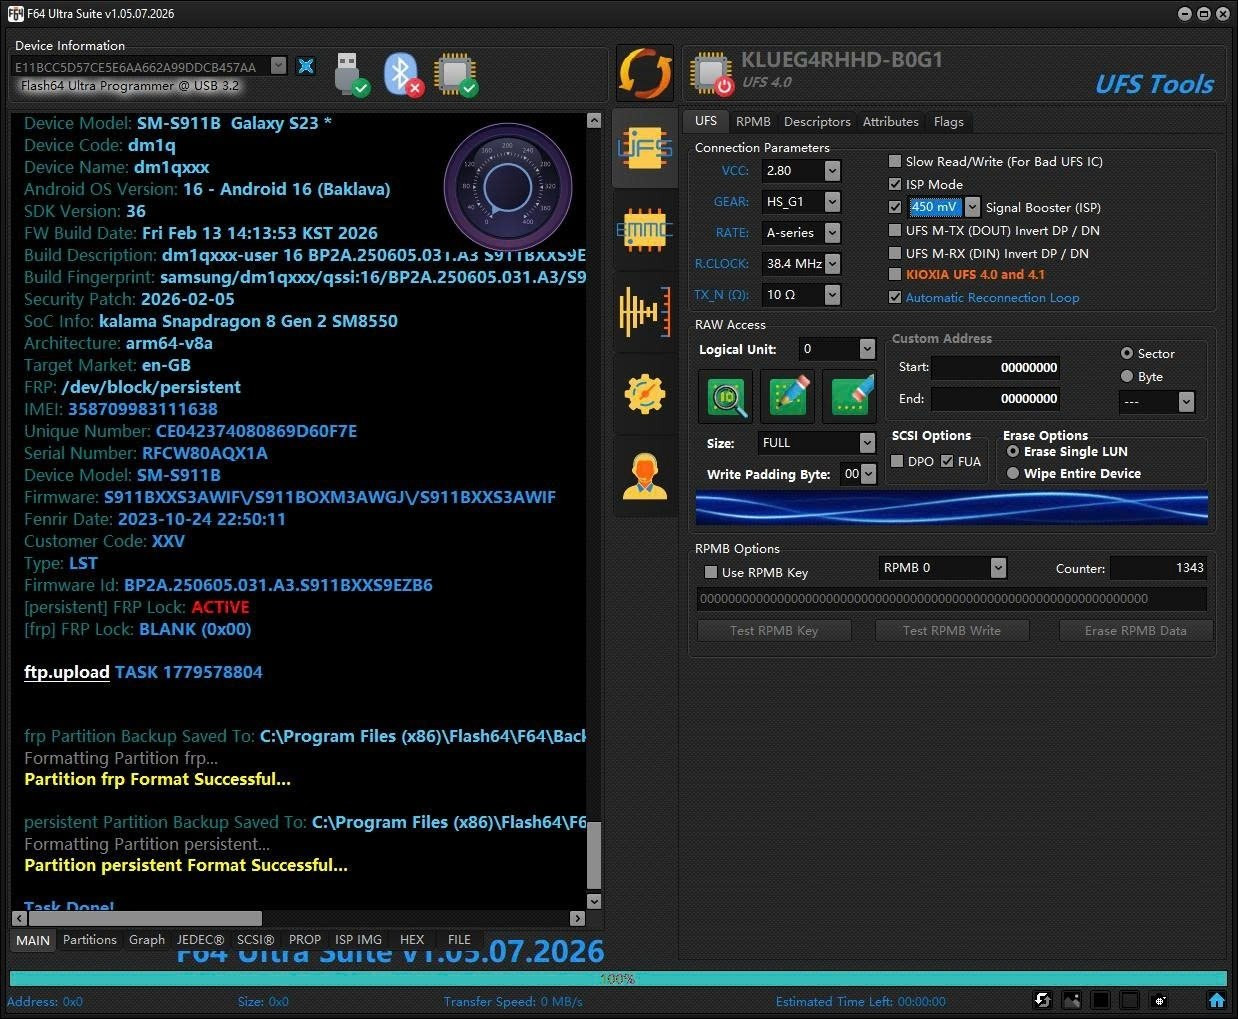Open the TX_N 10 Ω dropdown

[832, 295]
